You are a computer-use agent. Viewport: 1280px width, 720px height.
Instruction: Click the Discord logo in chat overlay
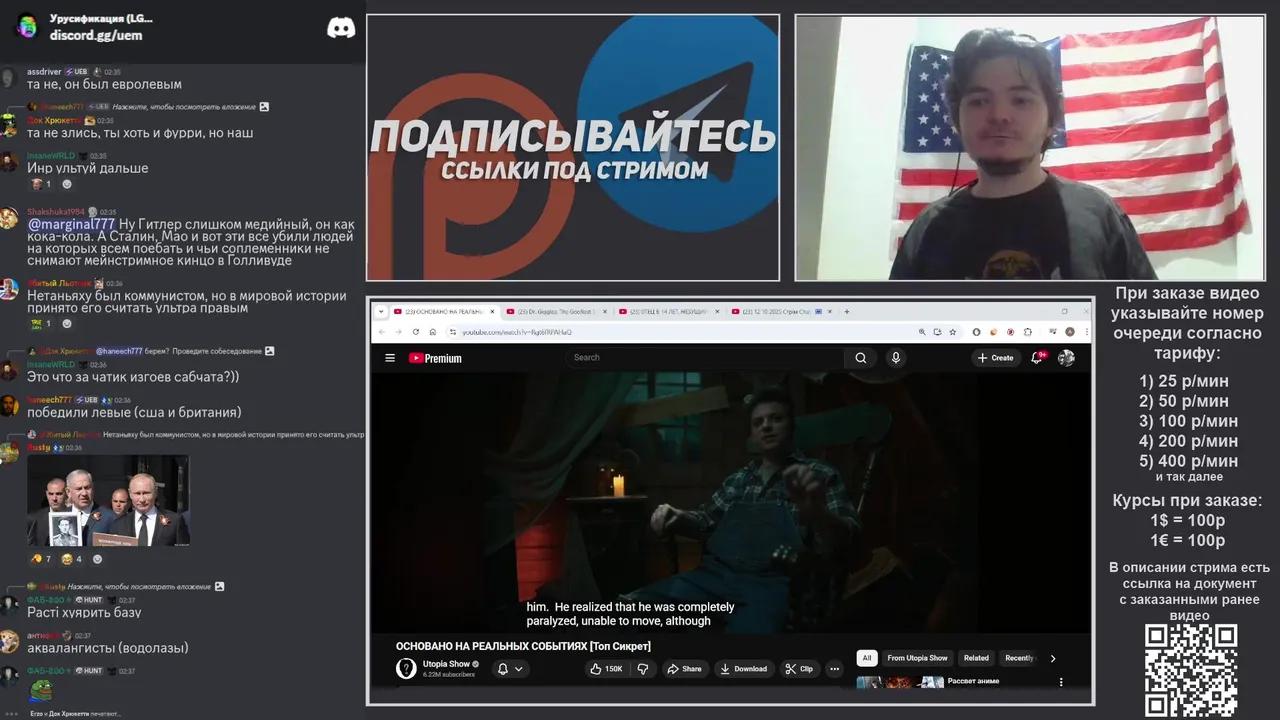pyautogui.click(x=341, y=28)
